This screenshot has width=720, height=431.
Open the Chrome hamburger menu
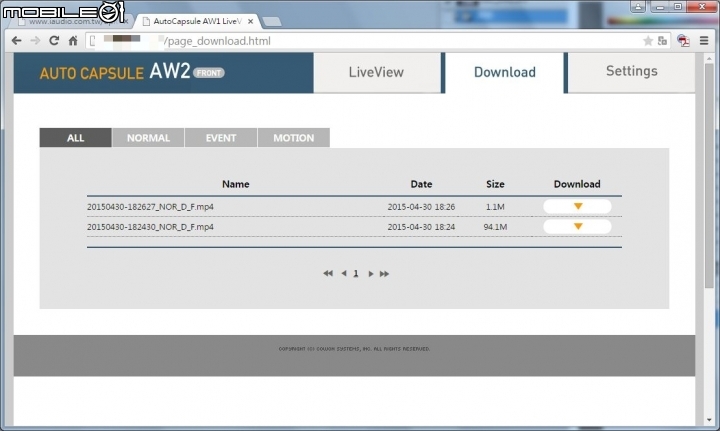[x=704, y=41]
